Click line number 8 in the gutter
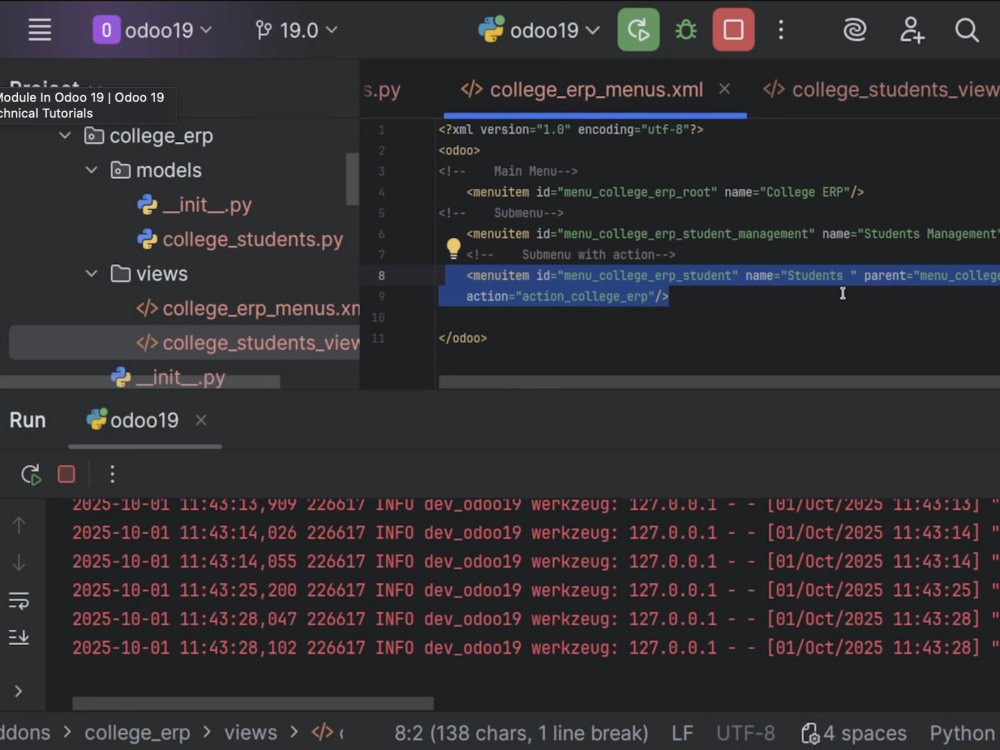The image size is (1000, 750). click(x=381, y=276)
